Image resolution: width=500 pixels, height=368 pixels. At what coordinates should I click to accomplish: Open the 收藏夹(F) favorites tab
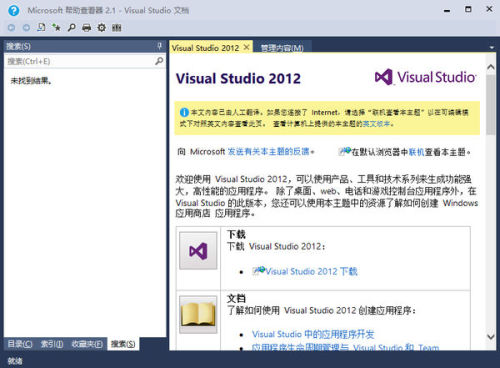pyautogui.click(x=87, y=344)
